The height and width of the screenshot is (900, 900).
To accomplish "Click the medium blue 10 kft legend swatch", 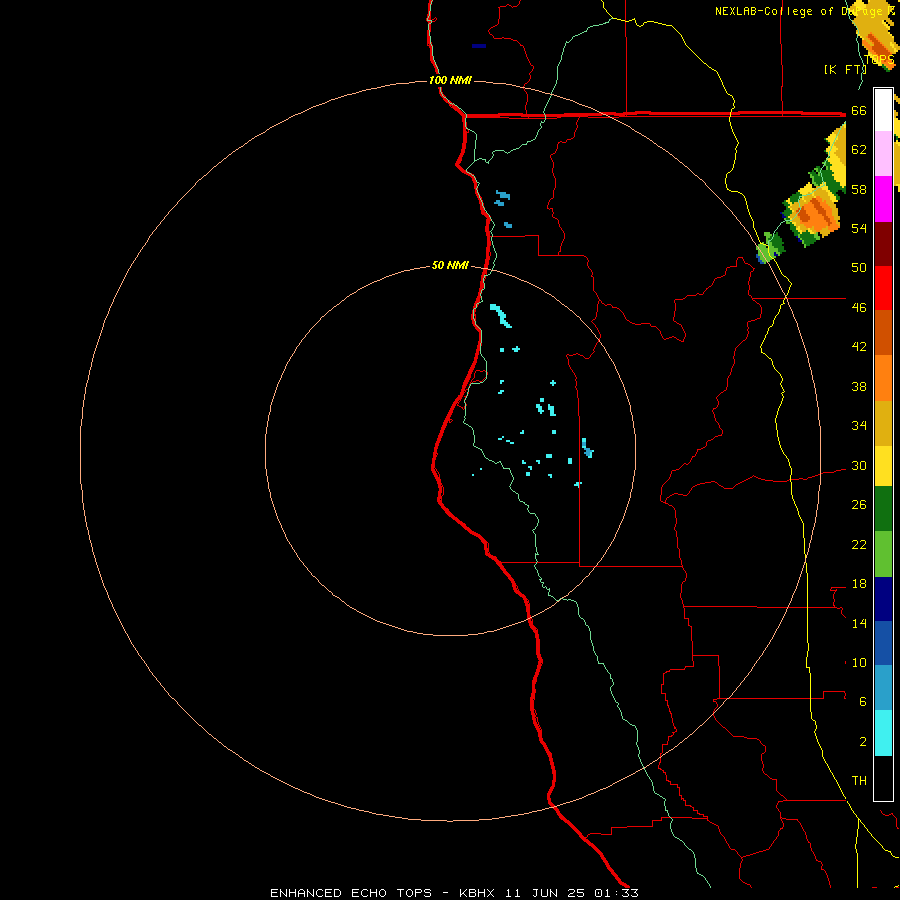I will coord(883,643).
